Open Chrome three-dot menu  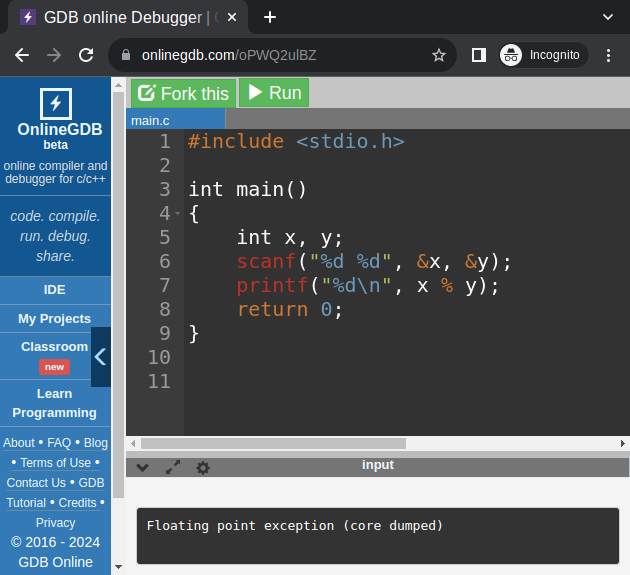point(608,55)
